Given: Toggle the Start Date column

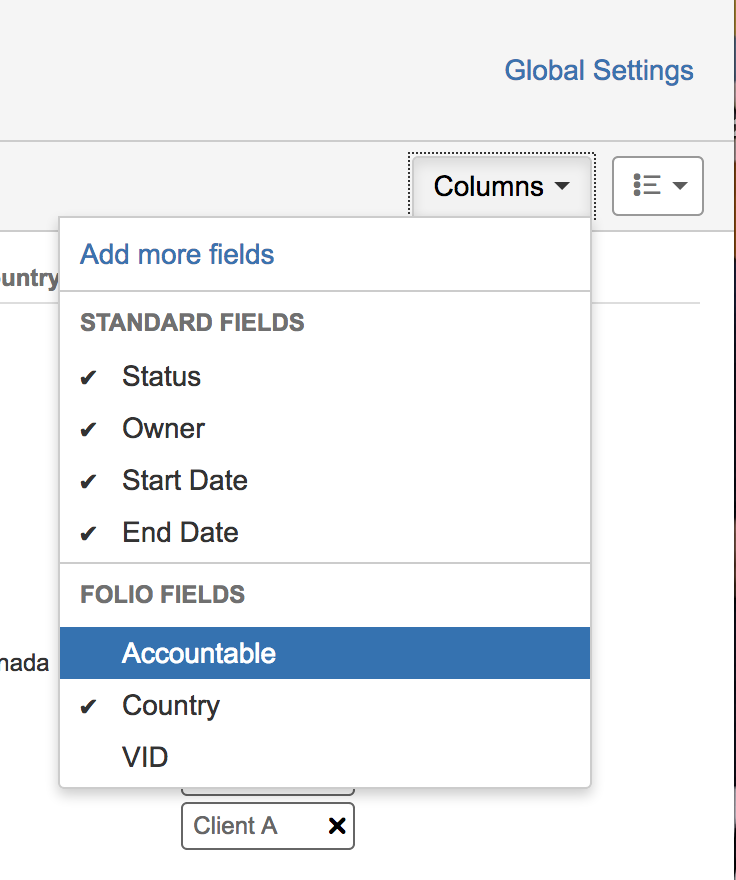Looking at the screenshot, I should pyautogui.click(x=185, y=481).
